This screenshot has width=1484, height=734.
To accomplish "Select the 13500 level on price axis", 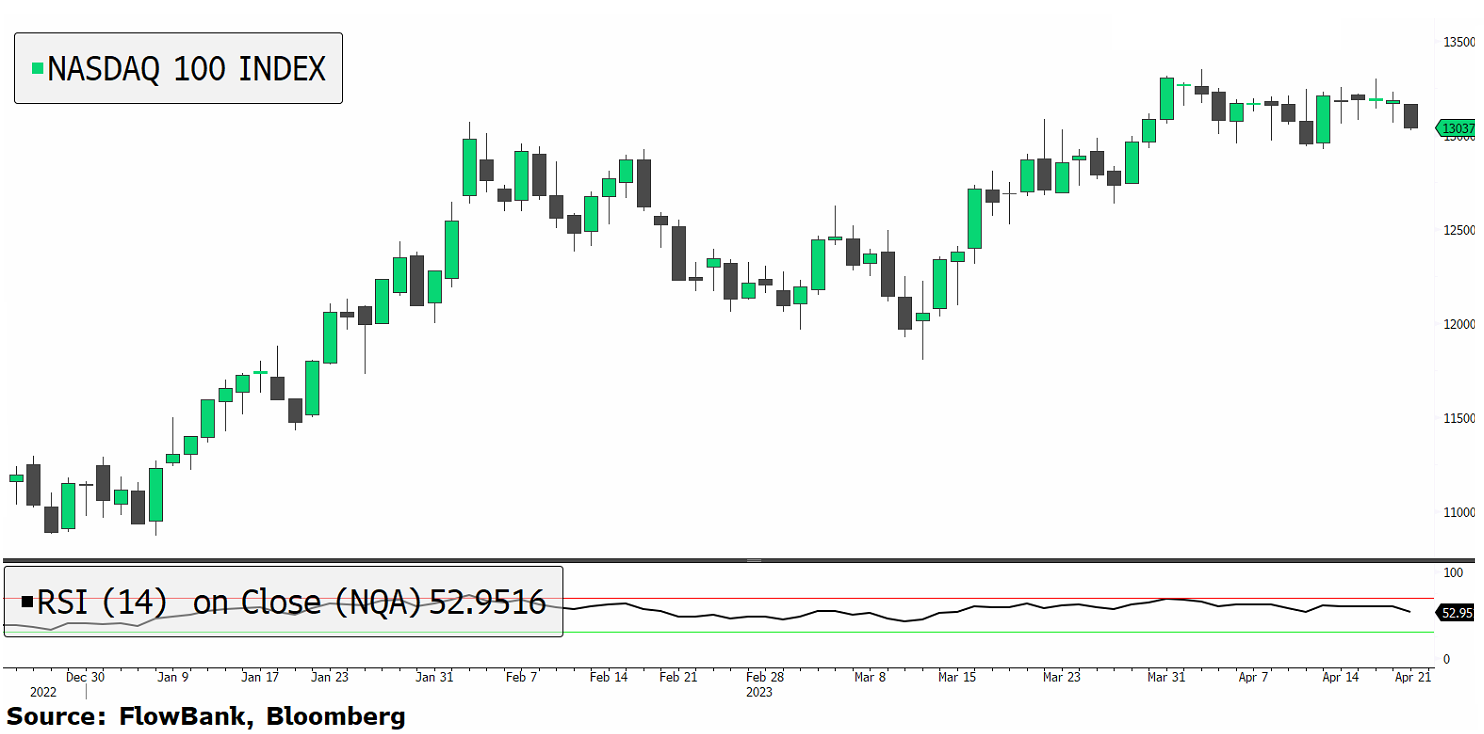I will pyautogui.click(x=1456, y=43).
